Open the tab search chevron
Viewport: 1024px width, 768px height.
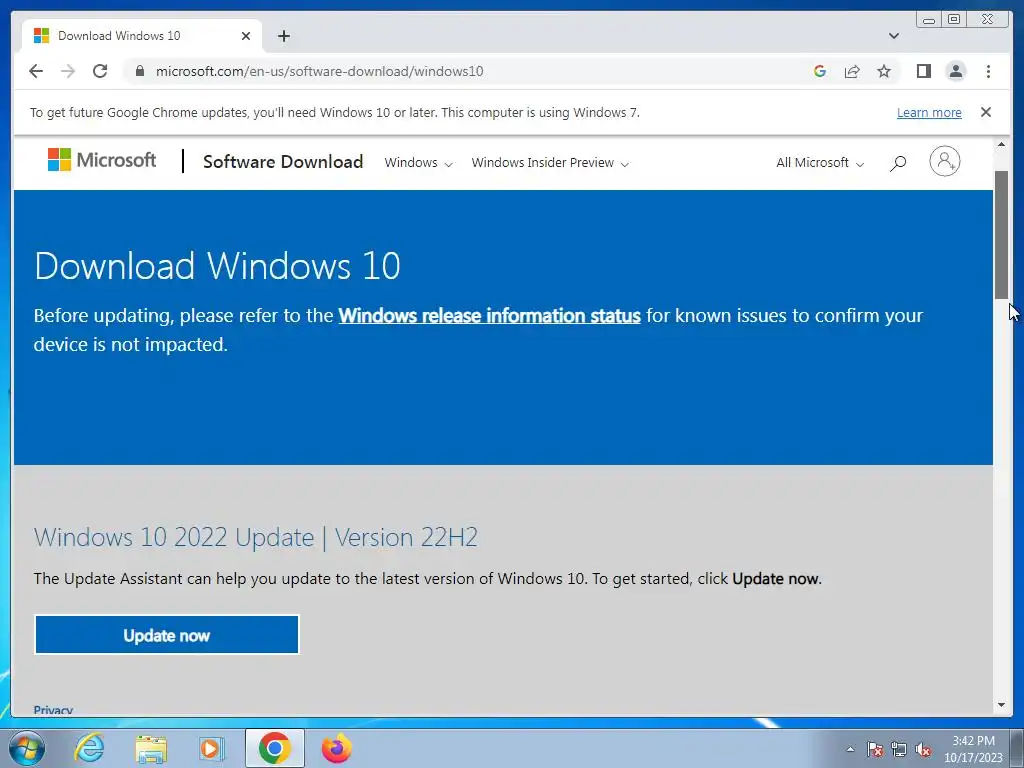click(893, 36)
